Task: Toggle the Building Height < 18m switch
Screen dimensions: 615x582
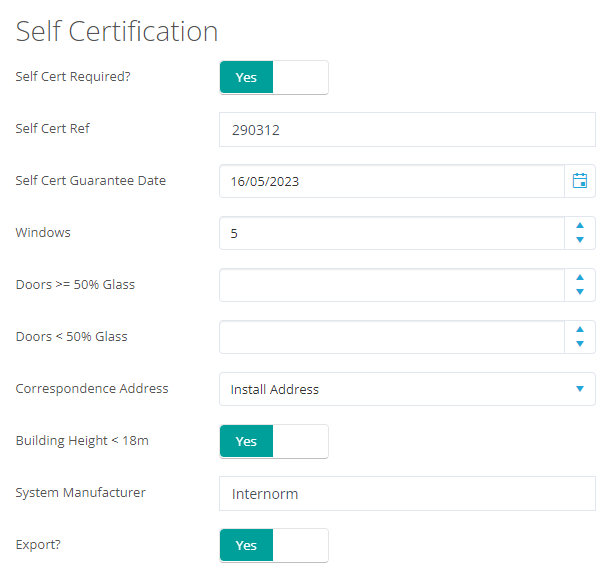Action: (x=274, y=441)
